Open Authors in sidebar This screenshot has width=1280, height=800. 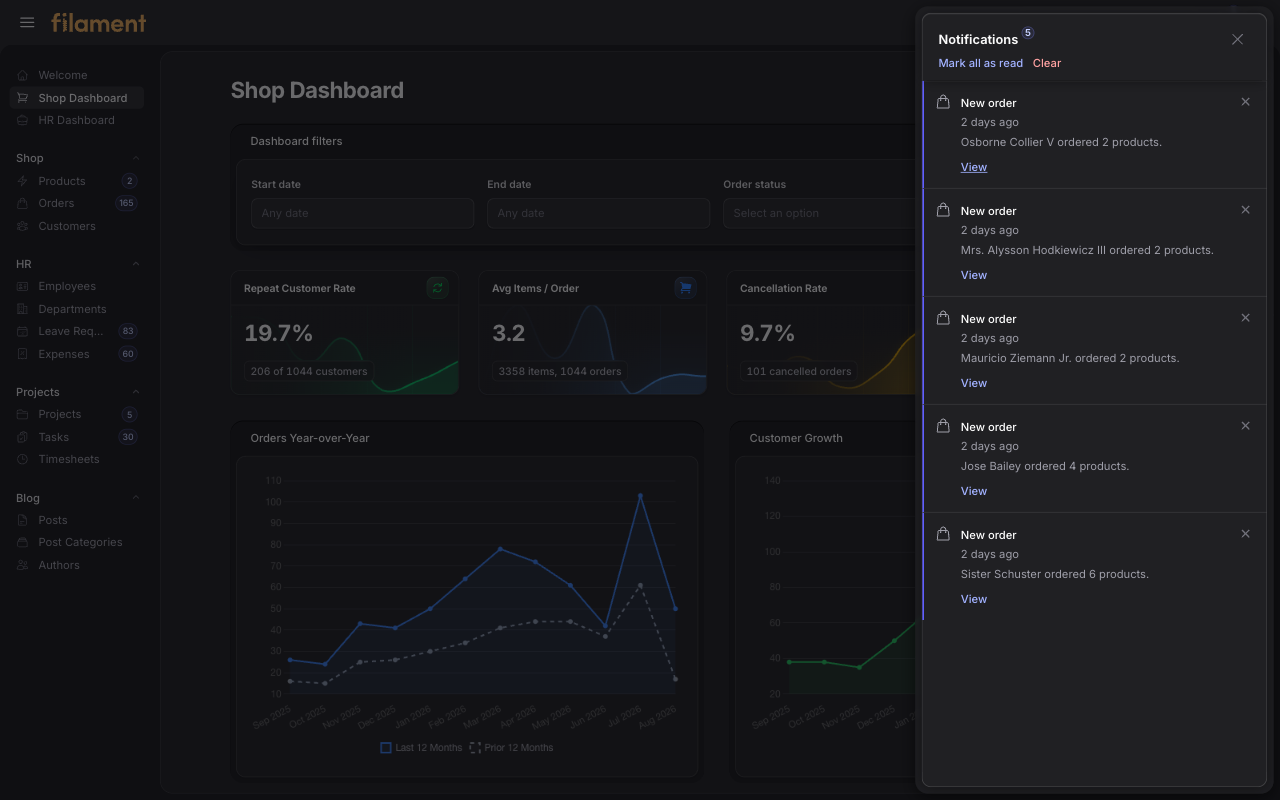point(77,565)
